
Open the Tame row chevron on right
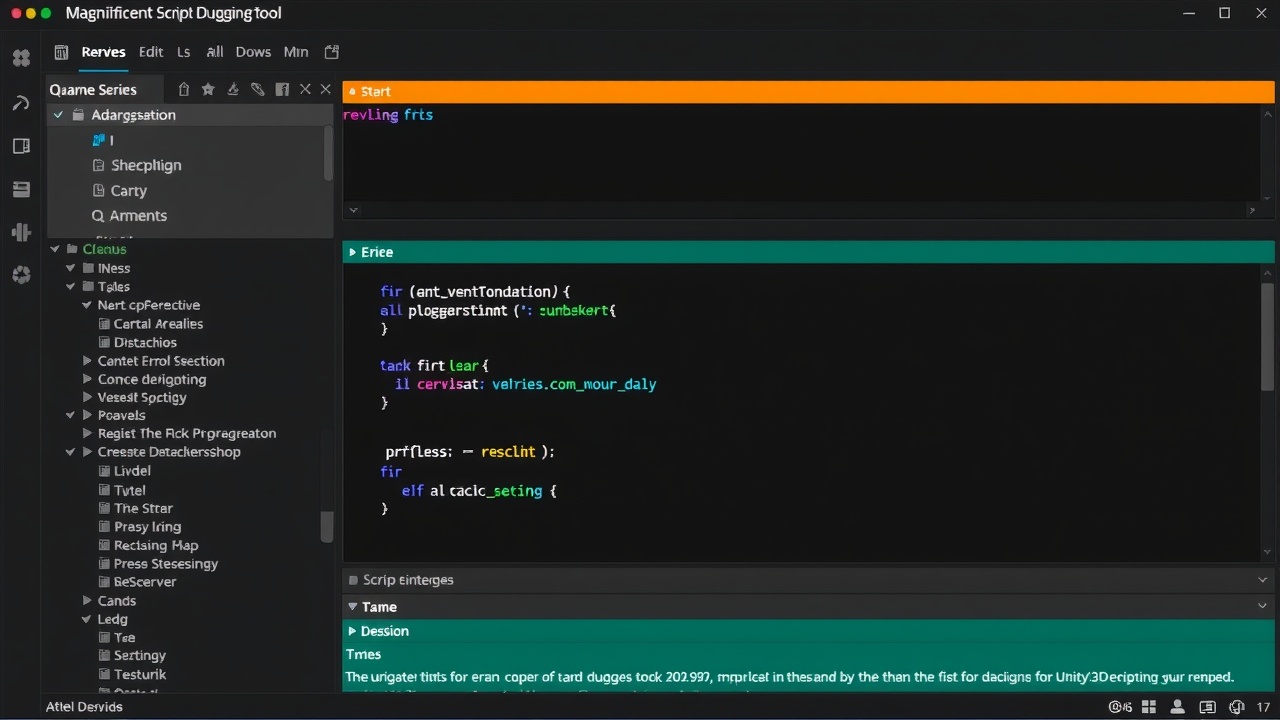(x=1262, y=606)
